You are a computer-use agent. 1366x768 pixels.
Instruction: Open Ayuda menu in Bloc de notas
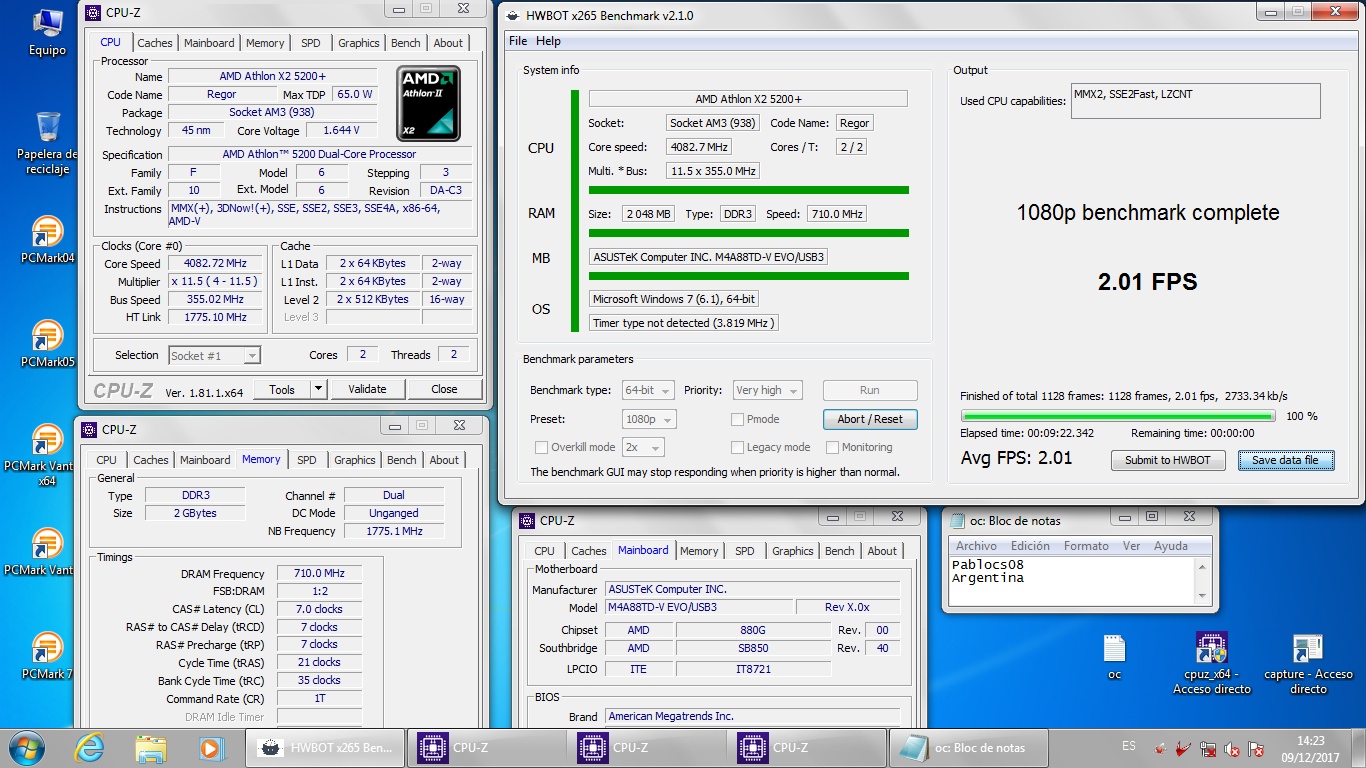coord(1171,546)
